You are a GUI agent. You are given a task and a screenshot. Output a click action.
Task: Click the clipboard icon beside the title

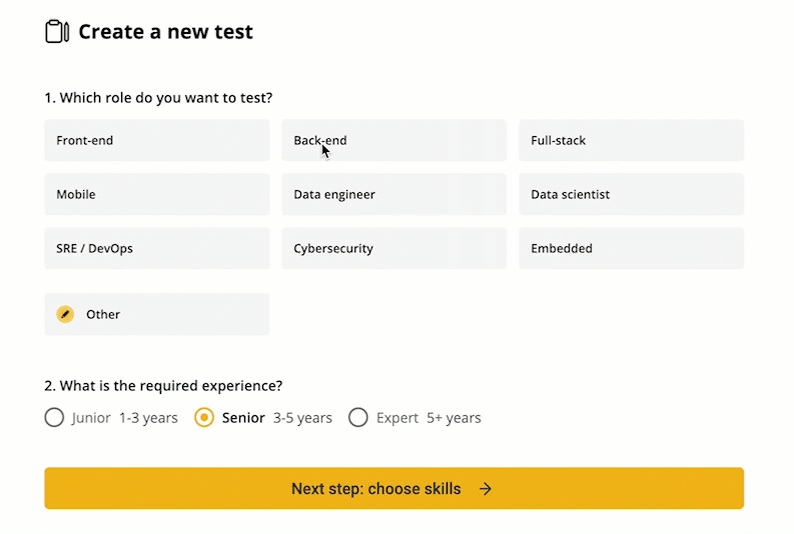(57, 32)
